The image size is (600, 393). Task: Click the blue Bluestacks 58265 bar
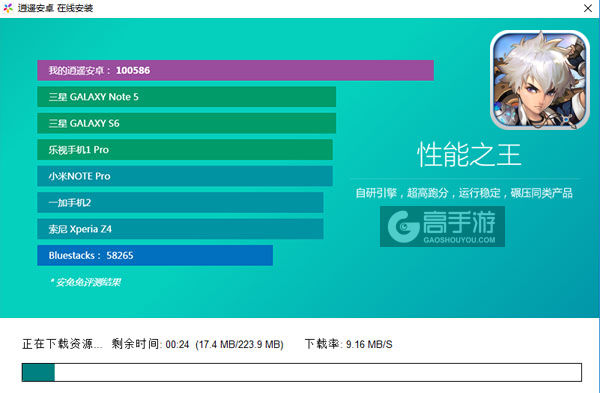pos(155,255)
